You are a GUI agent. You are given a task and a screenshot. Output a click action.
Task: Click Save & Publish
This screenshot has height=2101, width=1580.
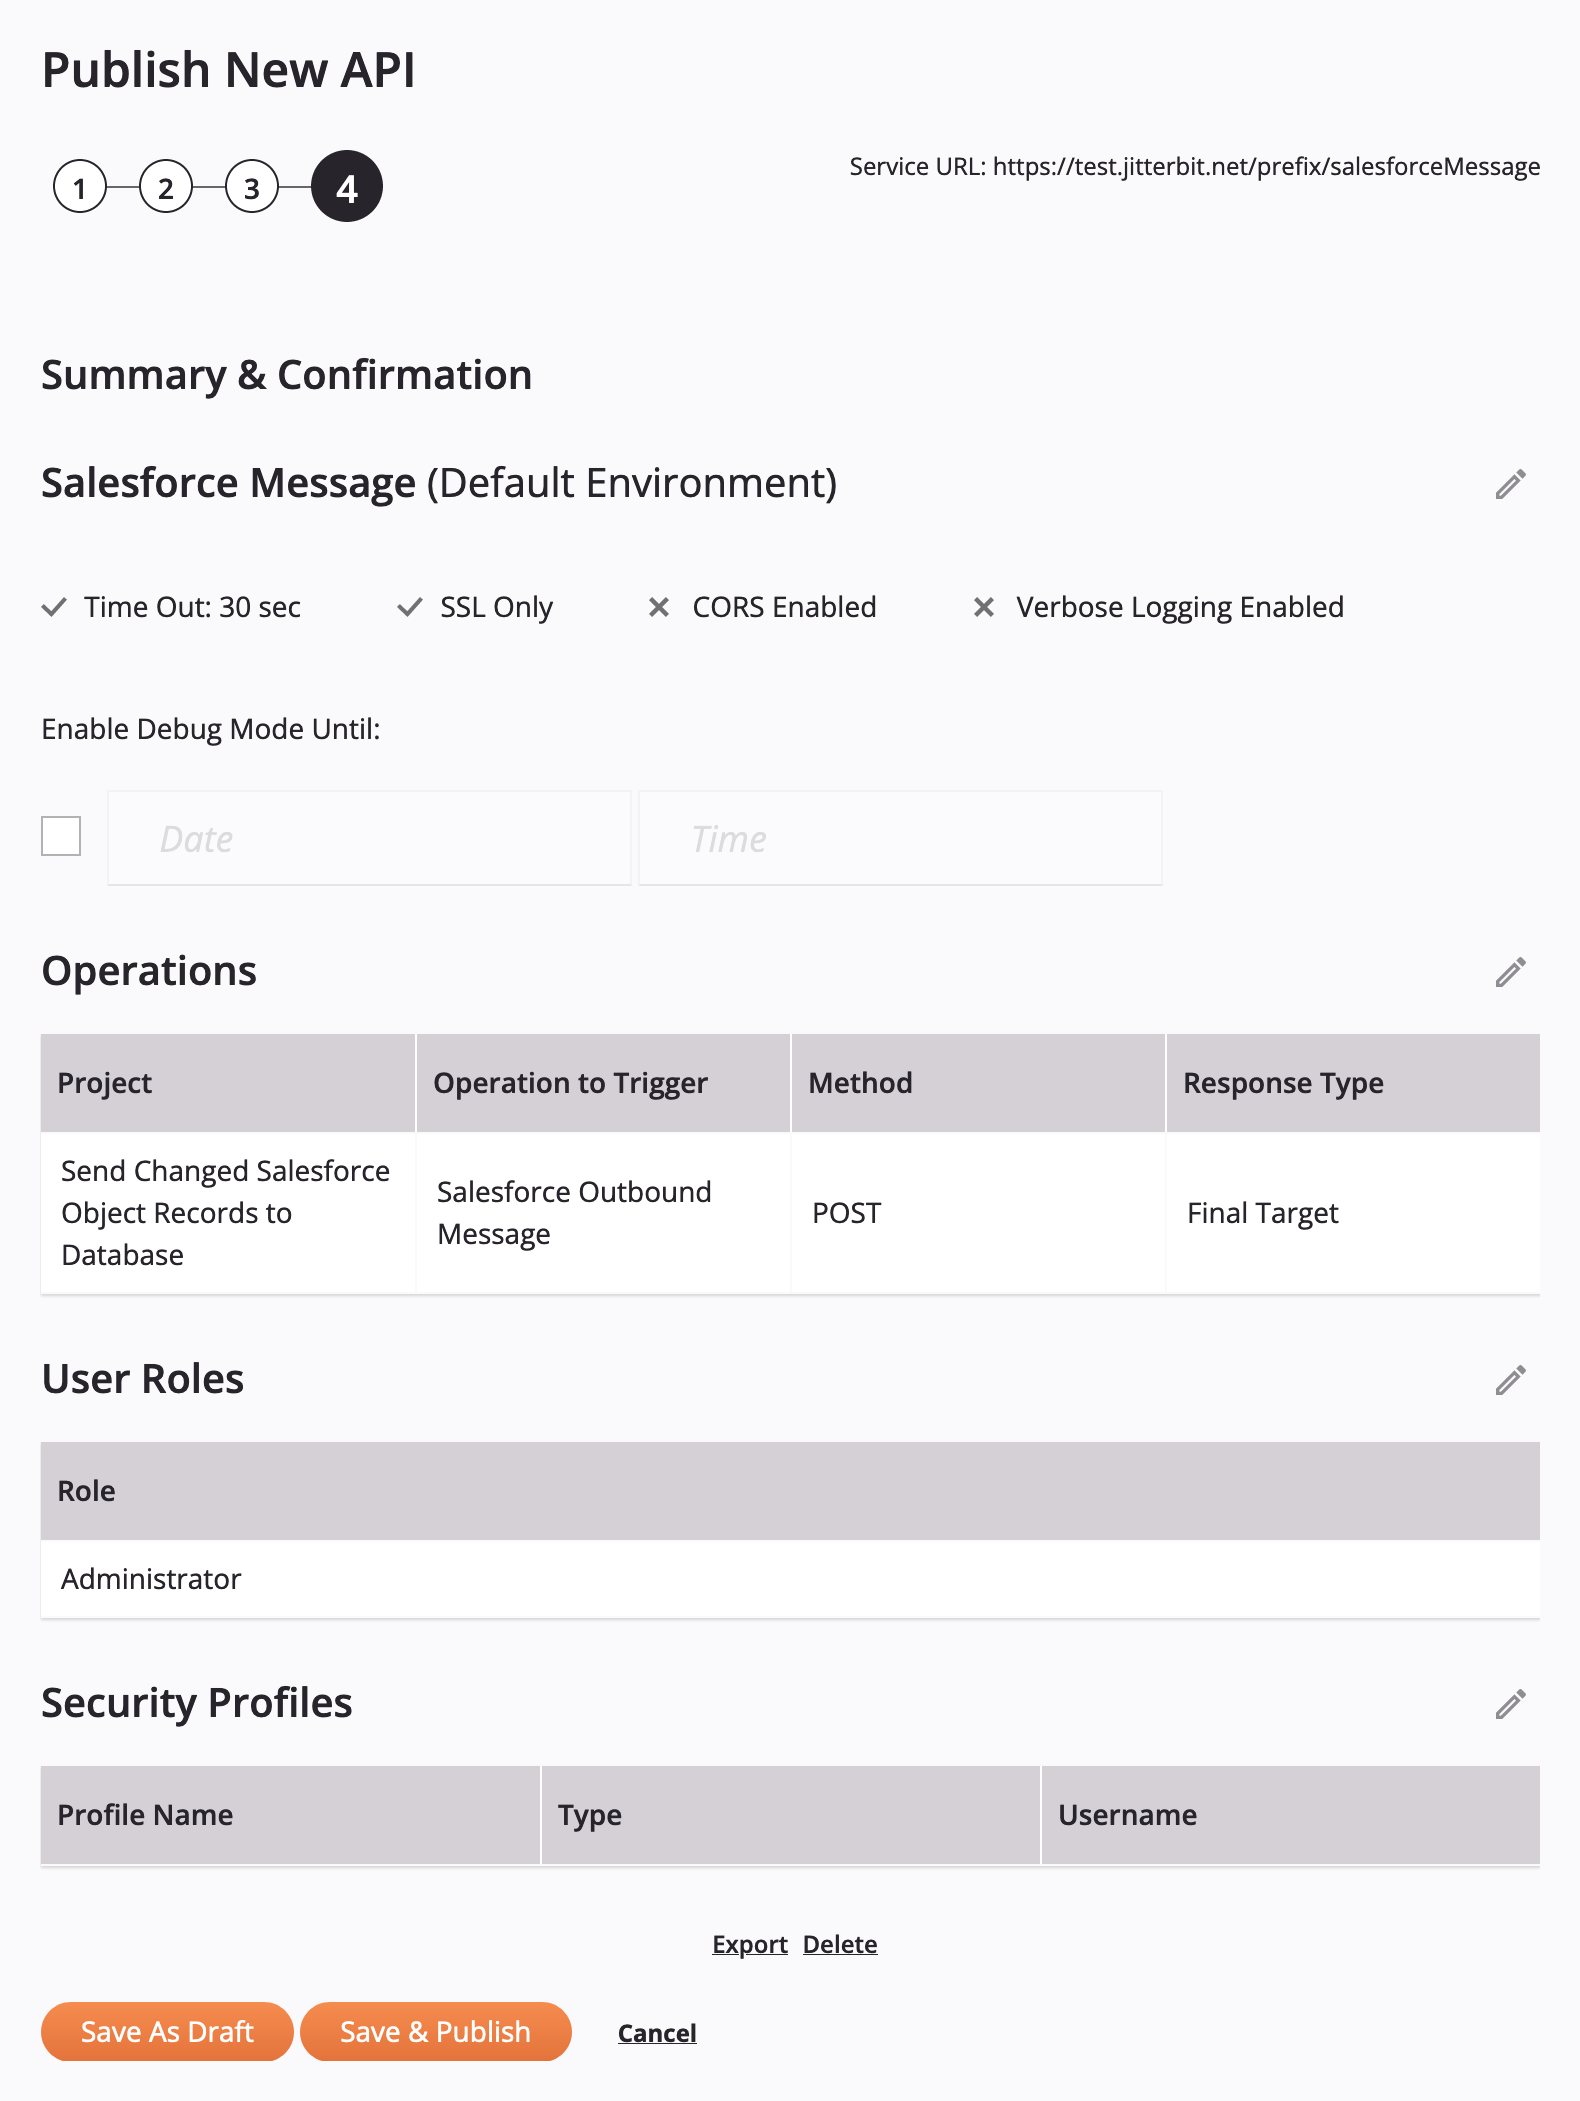pos(435,2032)
